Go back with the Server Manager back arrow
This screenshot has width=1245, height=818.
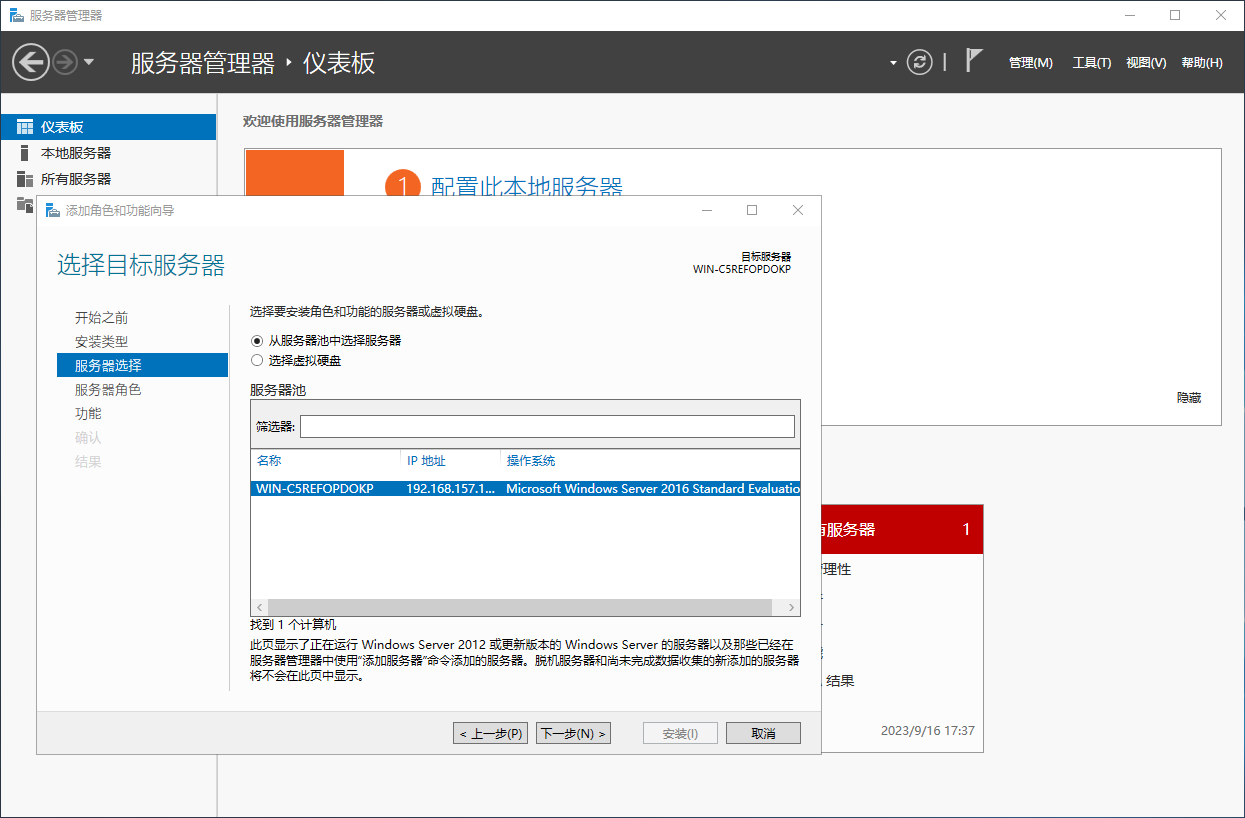click(31, 62)
